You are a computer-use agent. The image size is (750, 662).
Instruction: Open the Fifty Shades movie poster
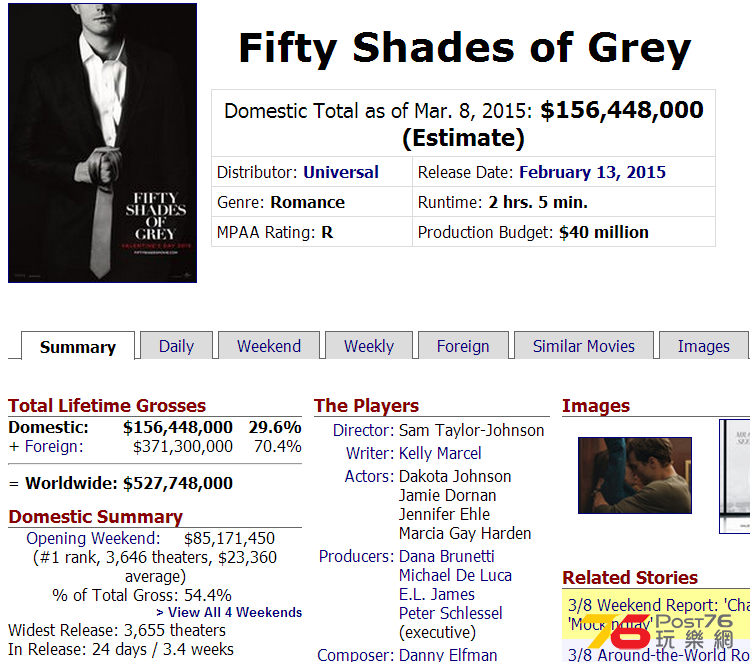point(102,143)
